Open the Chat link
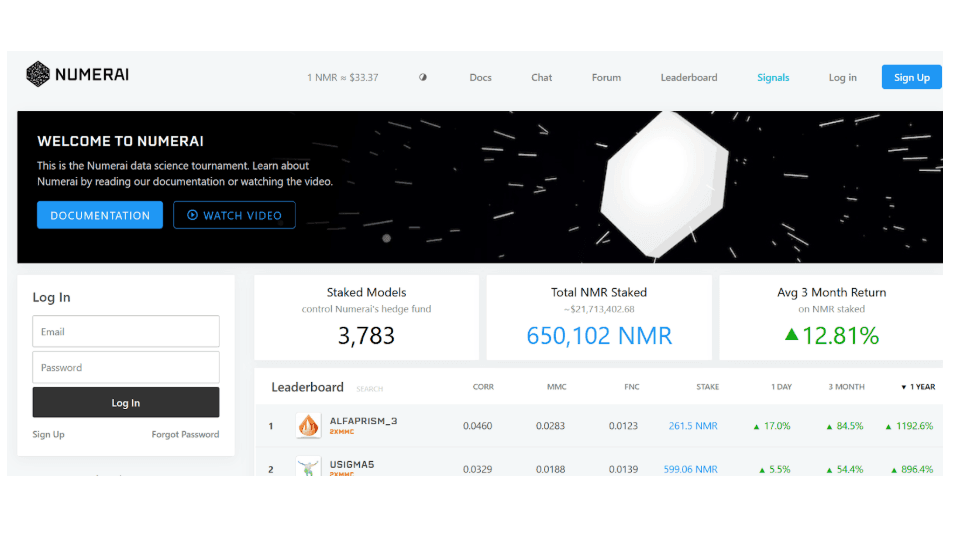Viewport: 973px width, 547px height. click(541, 77)
